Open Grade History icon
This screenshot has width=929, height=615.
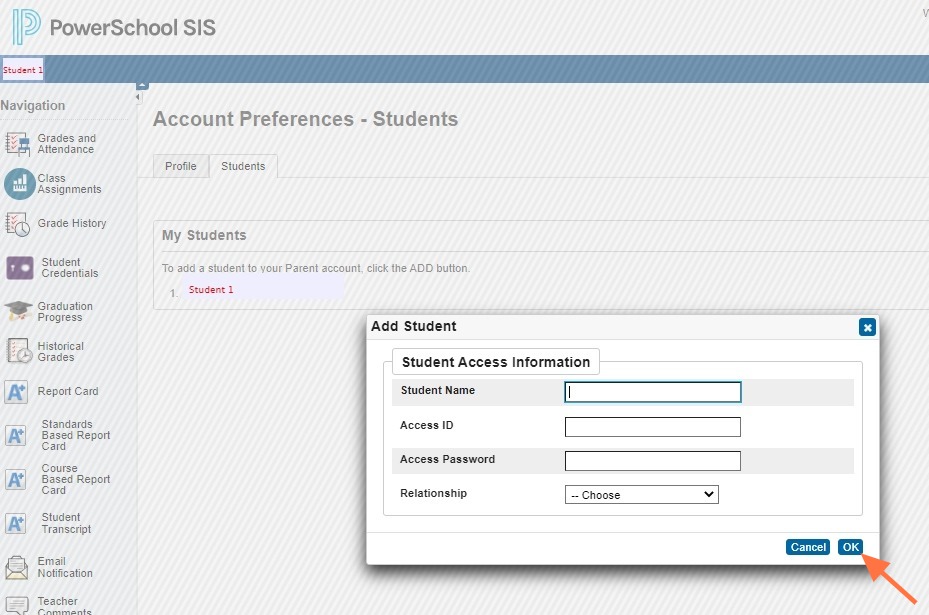coord(17,224)
